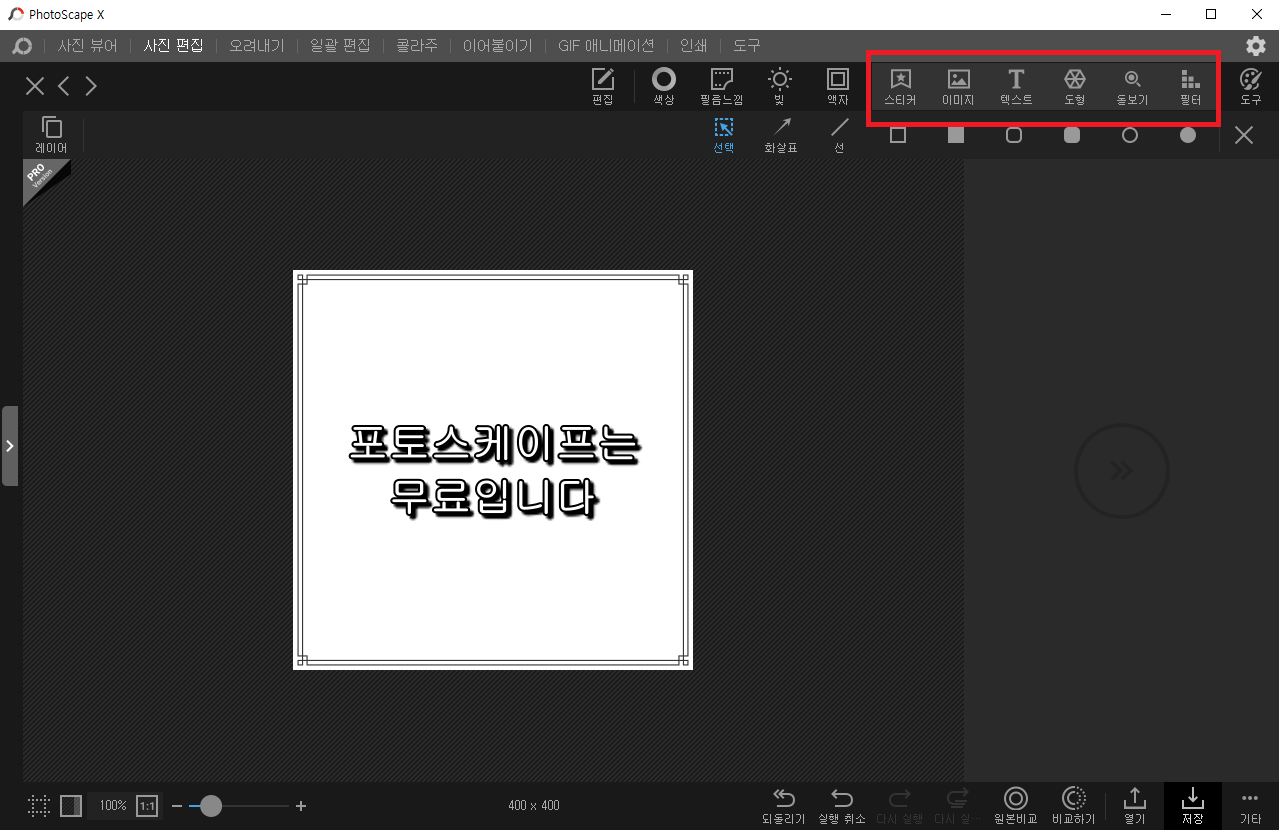Click the zoom slider handle
Image resolution: width=1279 pixels, height=830 pixels.
[x=211, y=806]
